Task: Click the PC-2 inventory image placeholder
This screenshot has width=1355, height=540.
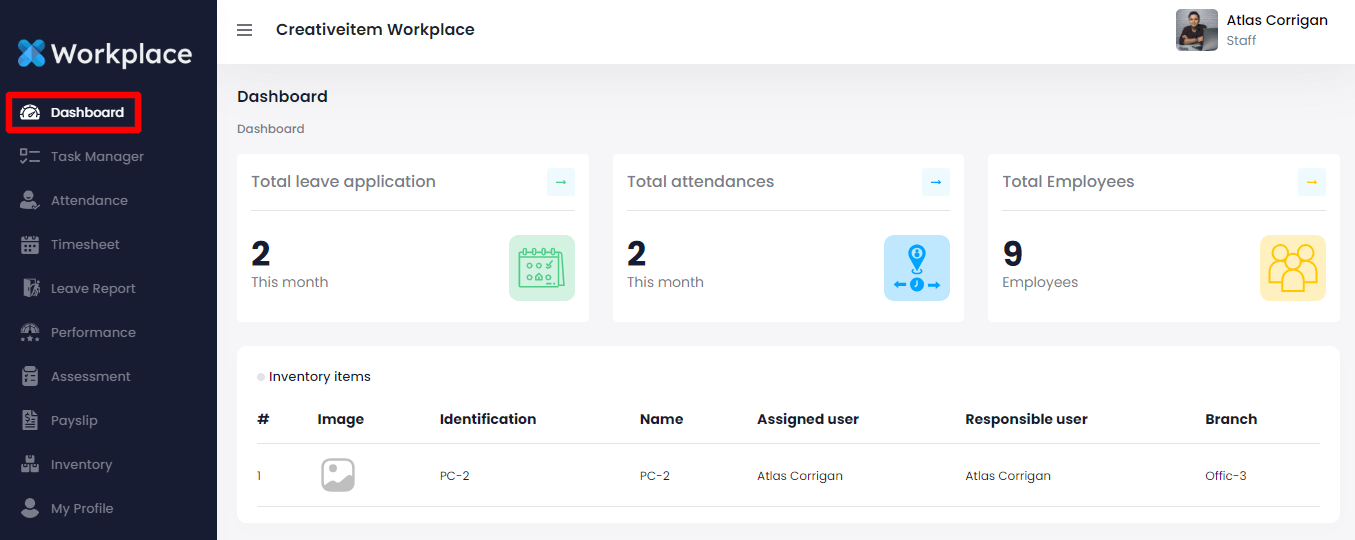Action: [338, 475]
